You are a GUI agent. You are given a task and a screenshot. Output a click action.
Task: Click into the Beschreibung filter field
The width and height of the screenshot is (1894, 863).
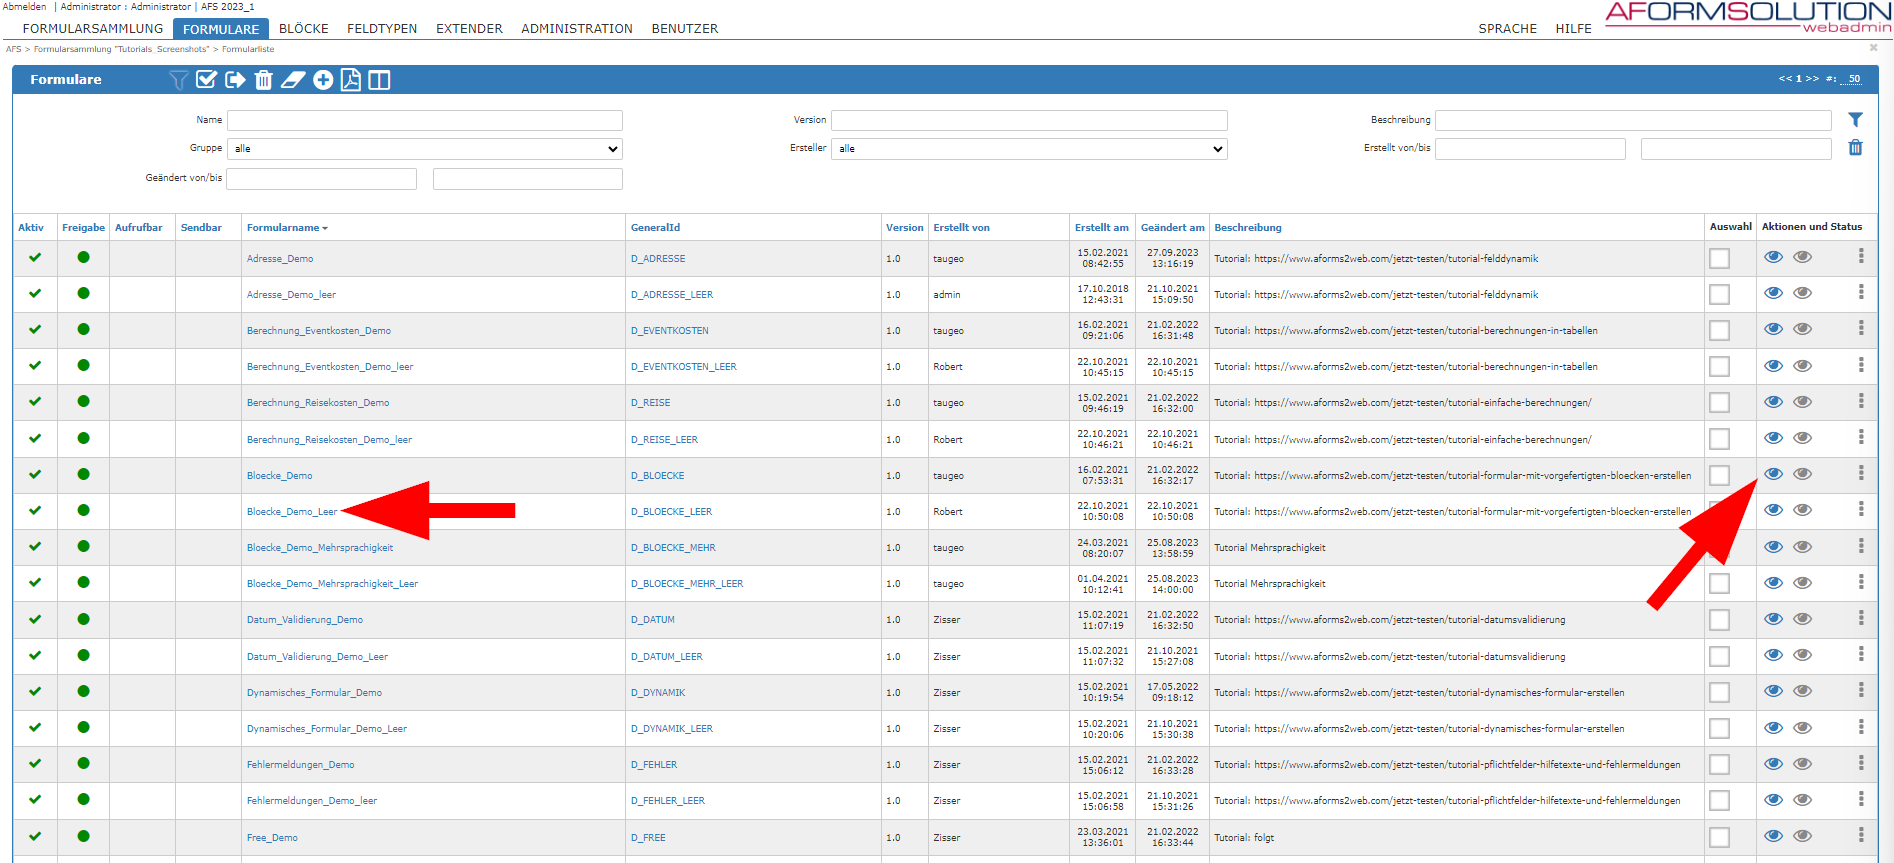(1633, 120)
